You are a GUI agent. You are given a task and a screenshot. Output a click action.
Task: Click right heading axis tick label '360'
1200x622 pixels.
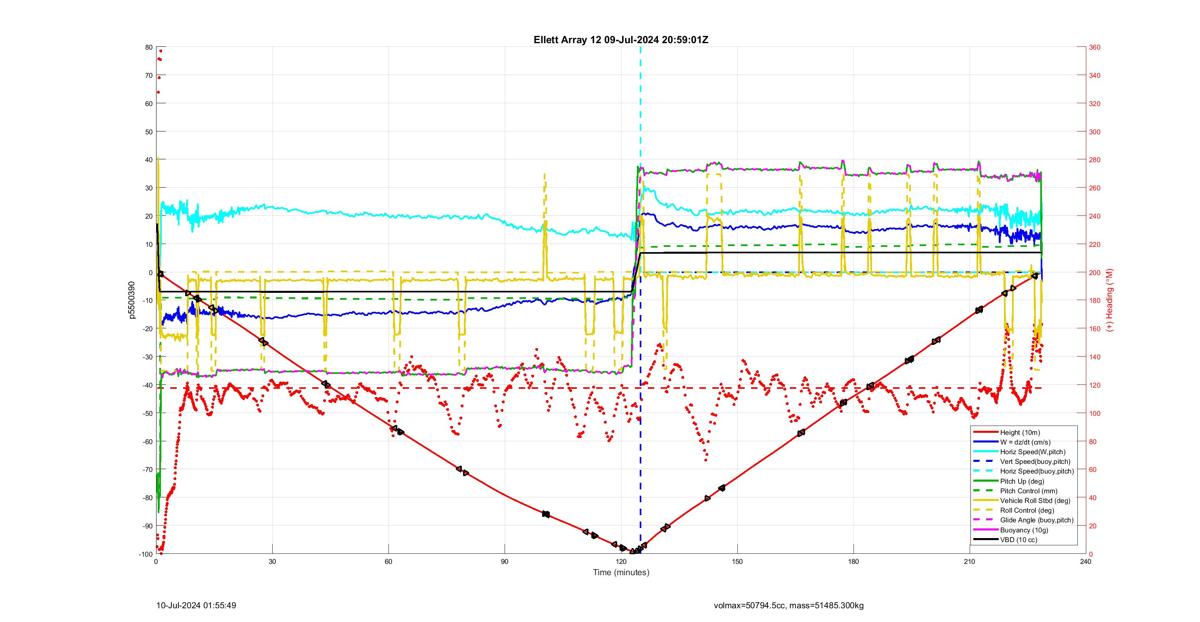coord(1095,48)
